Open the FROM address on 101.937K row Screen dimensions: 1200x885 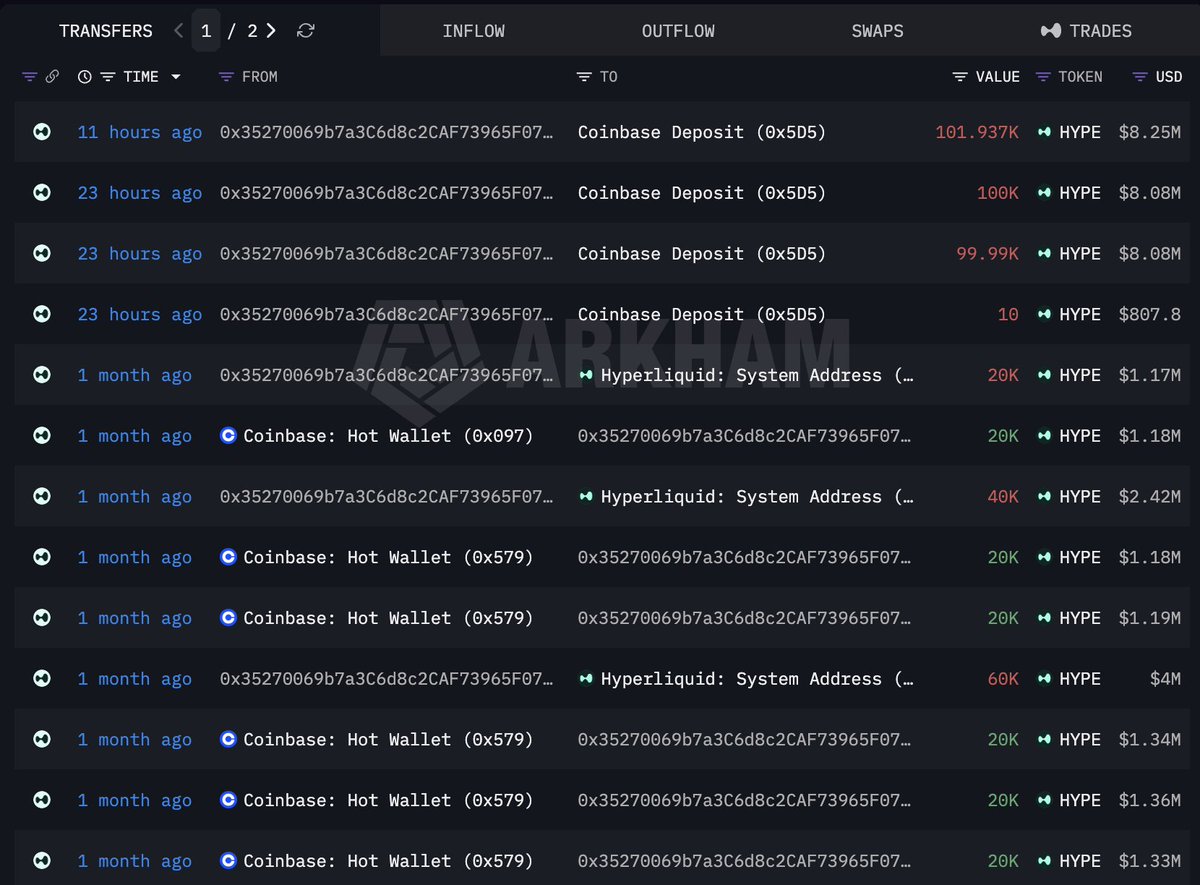pos(386,132)
